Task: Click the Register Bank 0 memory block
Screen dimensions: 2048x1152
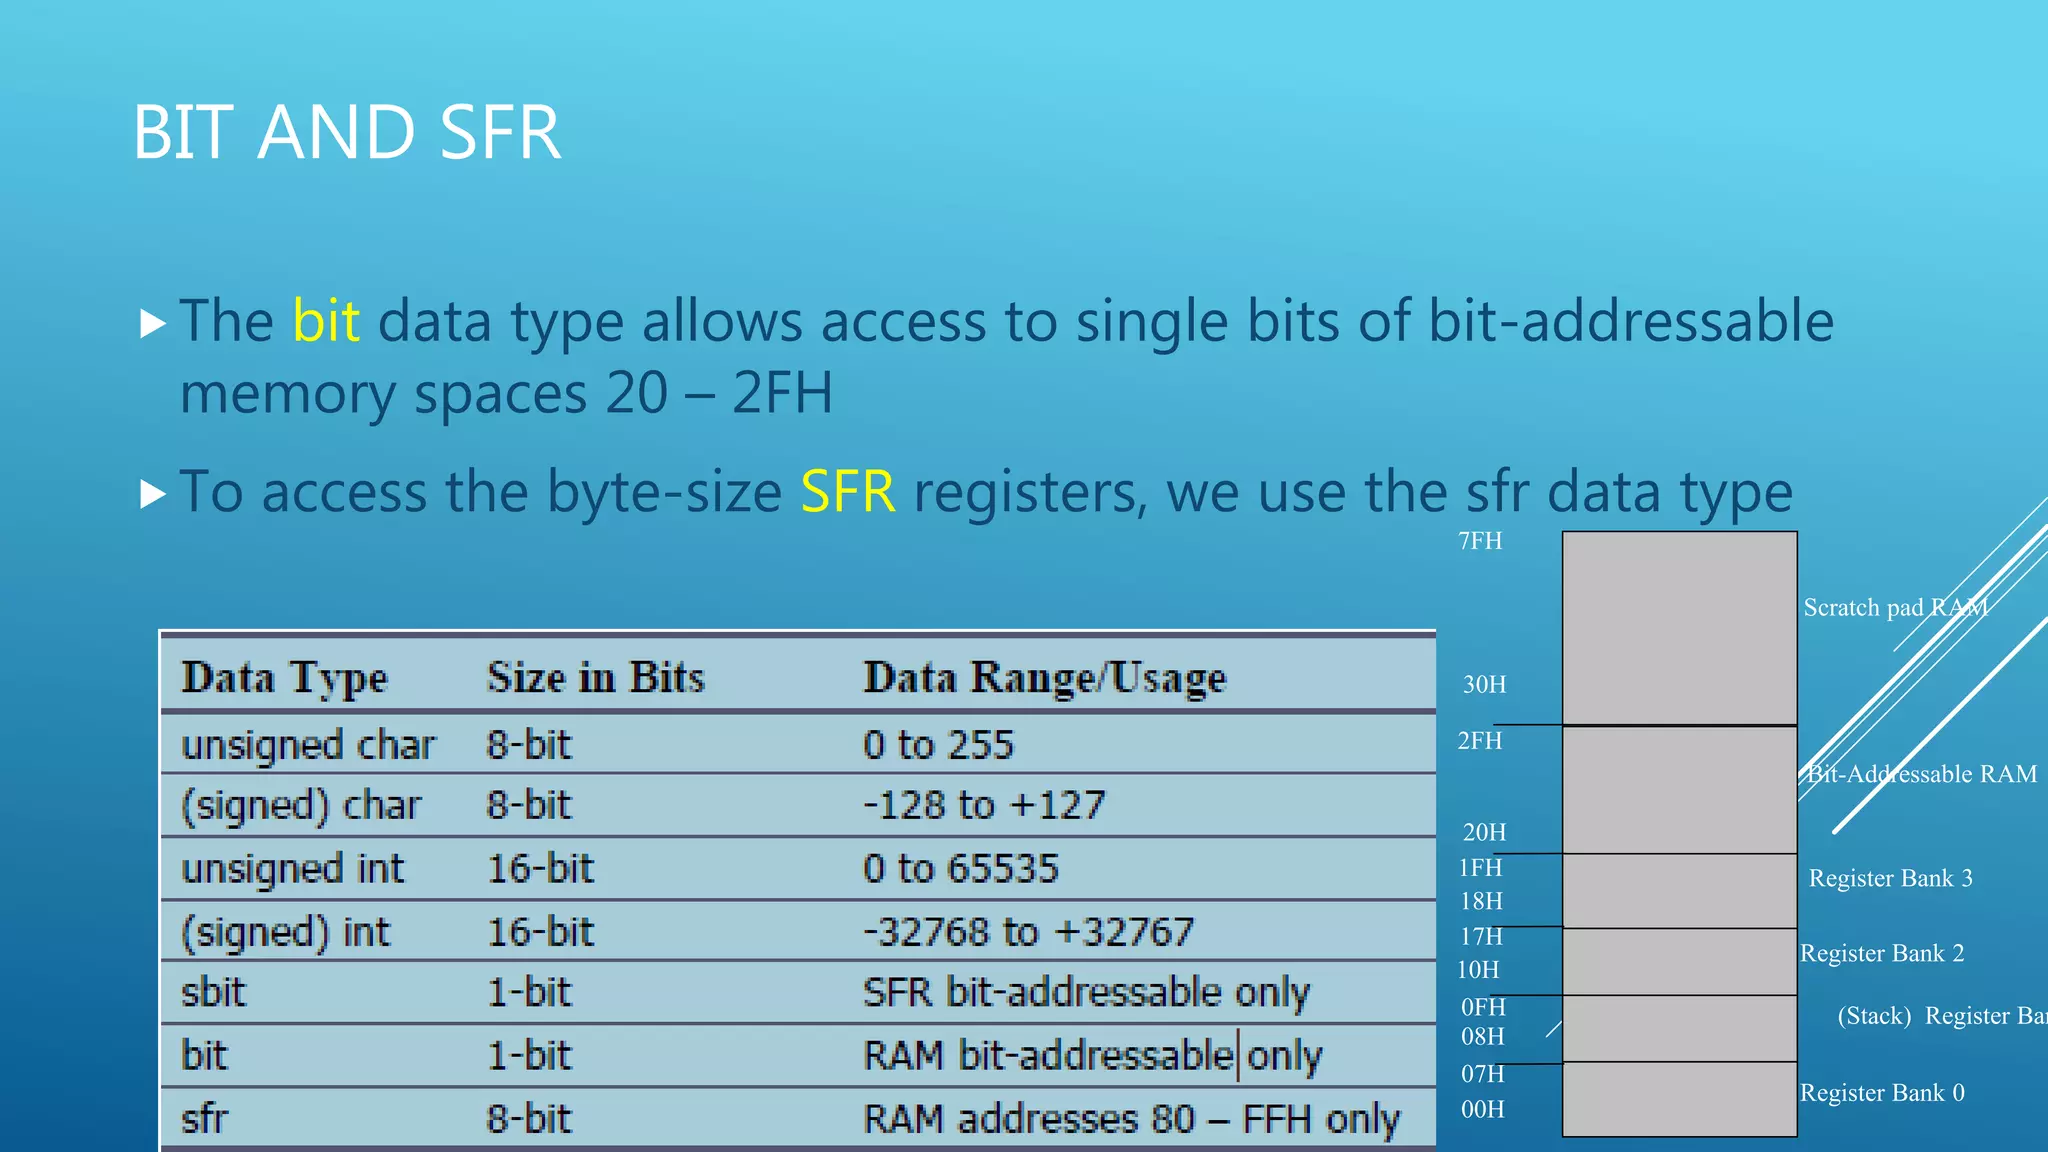Action: 1679,1098
